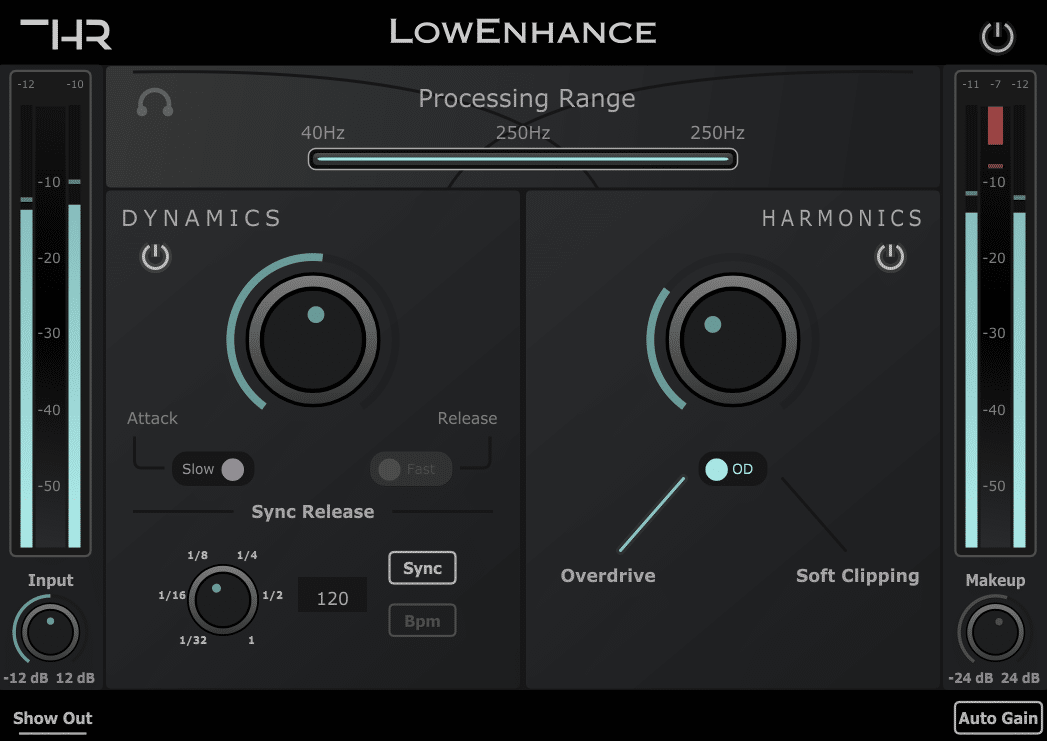The width and height of the screenshot is (1047, 741).
Task: Click the large Harmonics amount knob
Action: coord(733,339)
